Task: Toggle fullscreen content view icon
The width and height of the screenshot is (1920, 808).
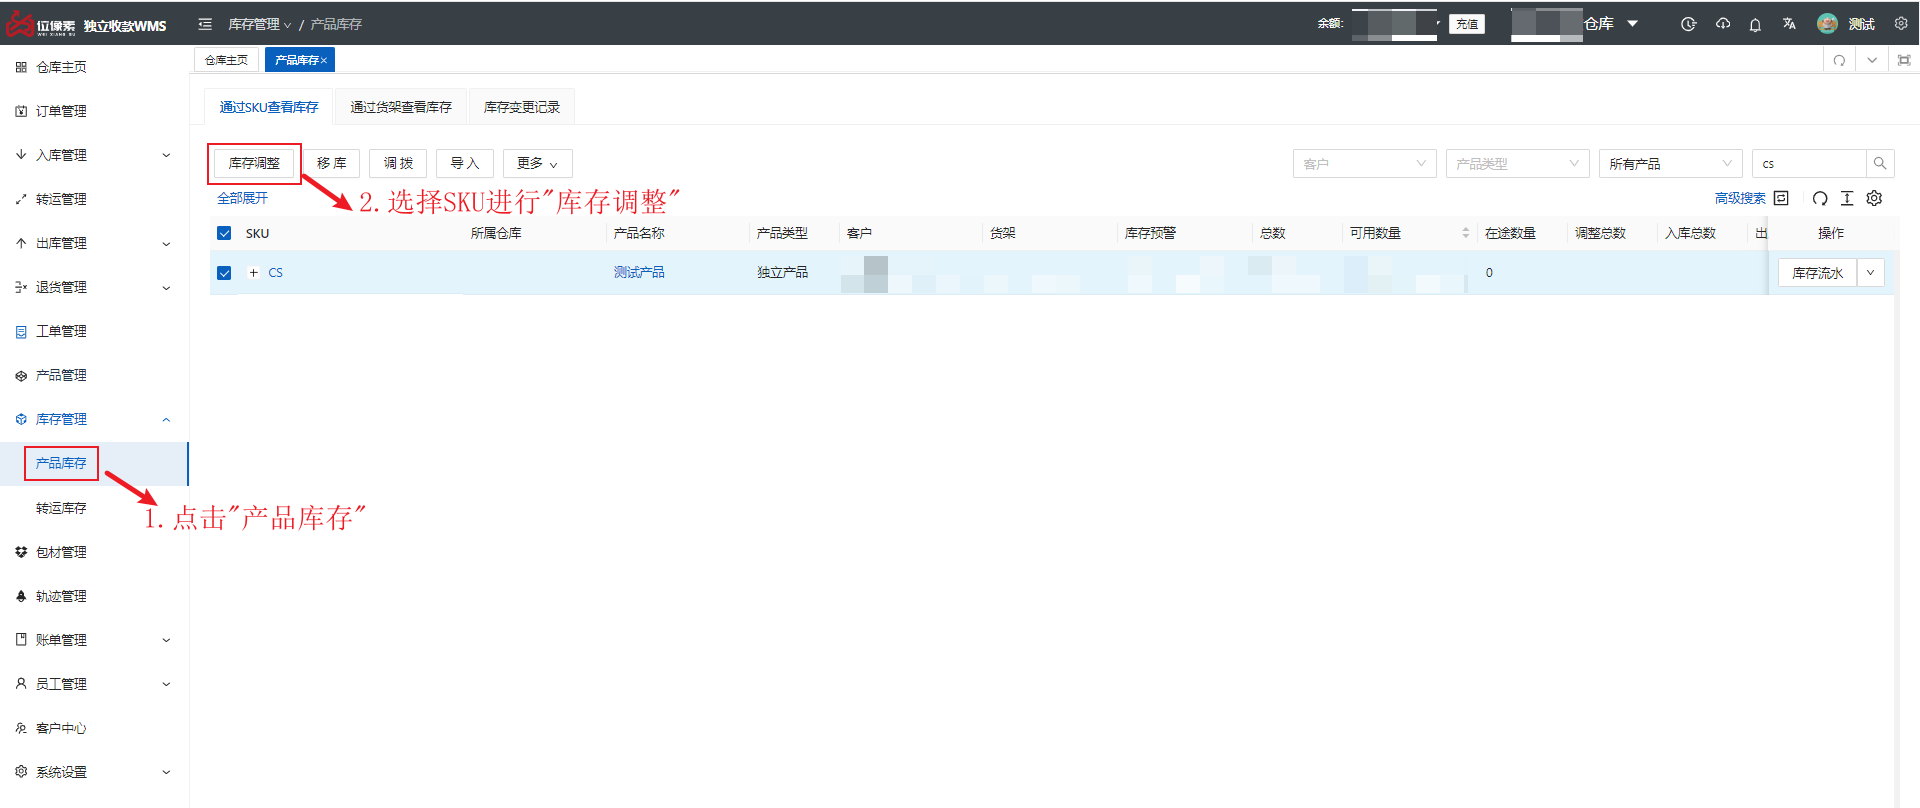Action: 1904,60
